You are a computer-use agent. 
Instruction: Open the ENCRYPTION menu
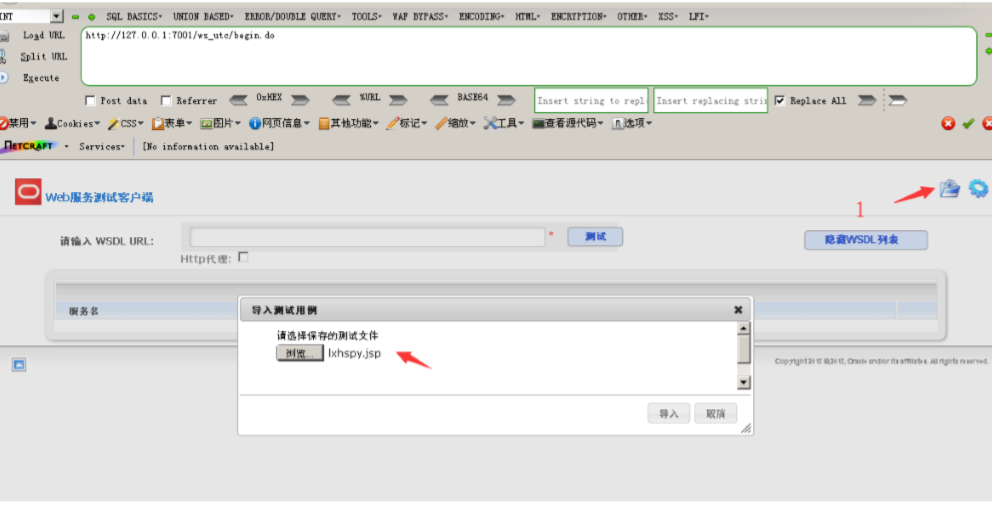(578, 17)
